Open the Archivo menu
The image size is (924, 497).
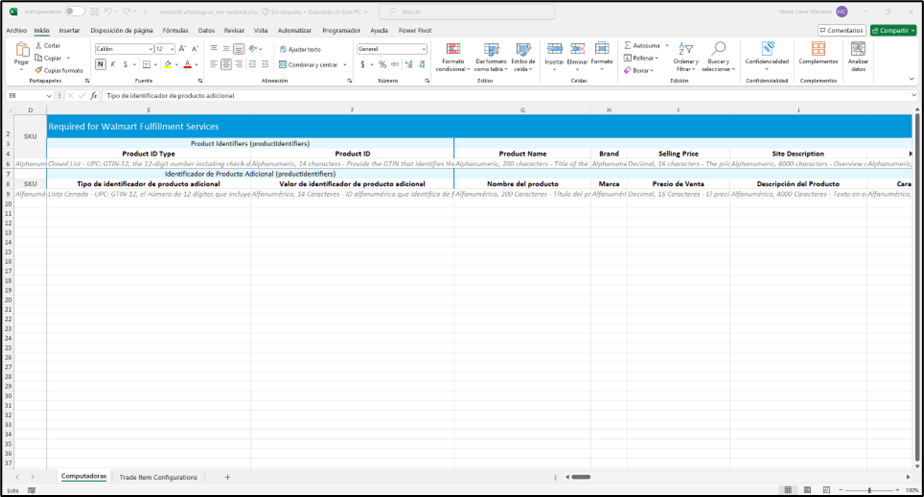16,30
